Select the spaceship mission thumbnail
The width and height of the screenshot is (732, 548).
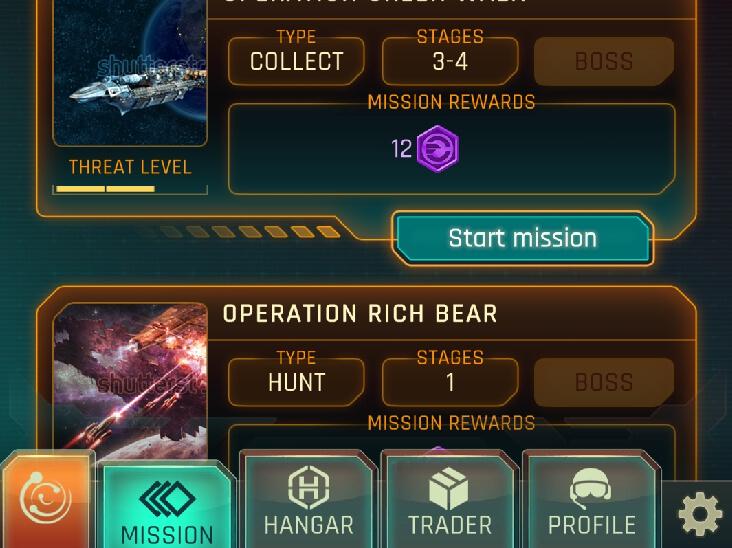tap(130, 72)
